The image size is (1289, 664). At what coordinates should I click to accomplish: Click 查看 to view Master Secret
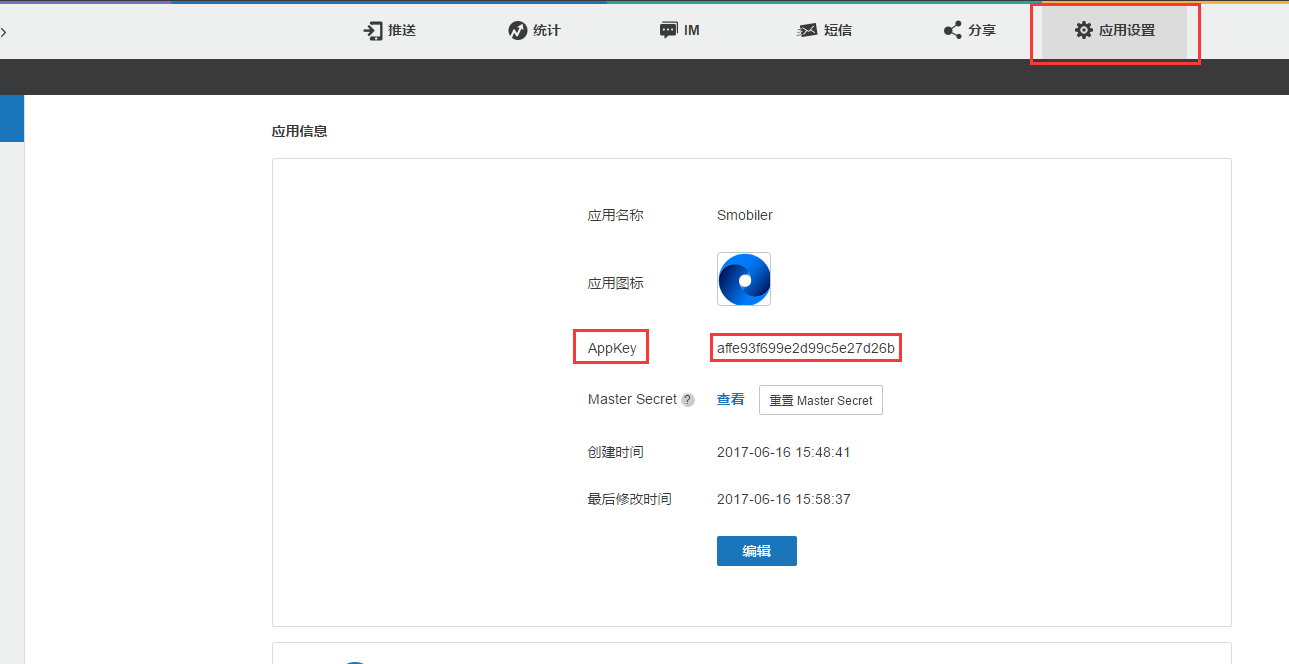[731, 399]
